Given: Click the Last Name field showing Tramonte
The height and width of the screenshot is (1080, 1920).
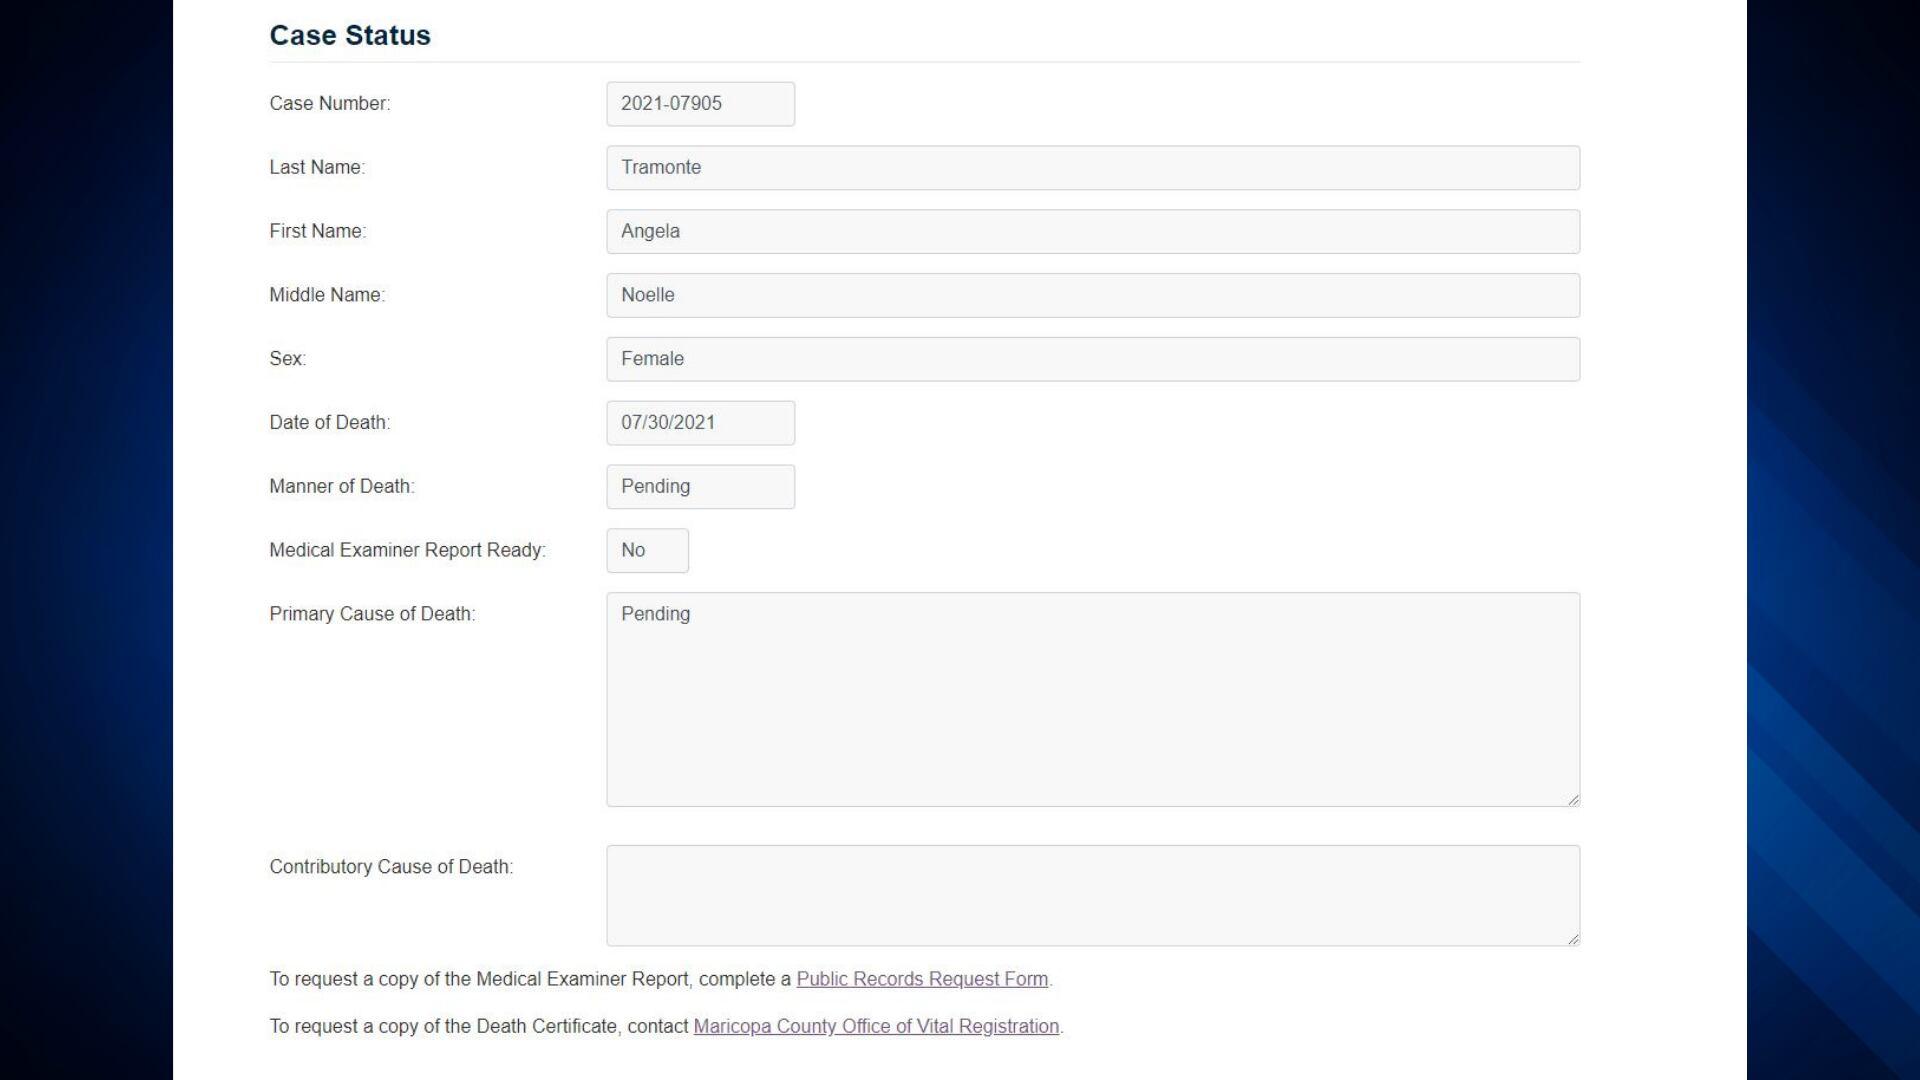Looking at the screenshot, I should click(1092, 168).
